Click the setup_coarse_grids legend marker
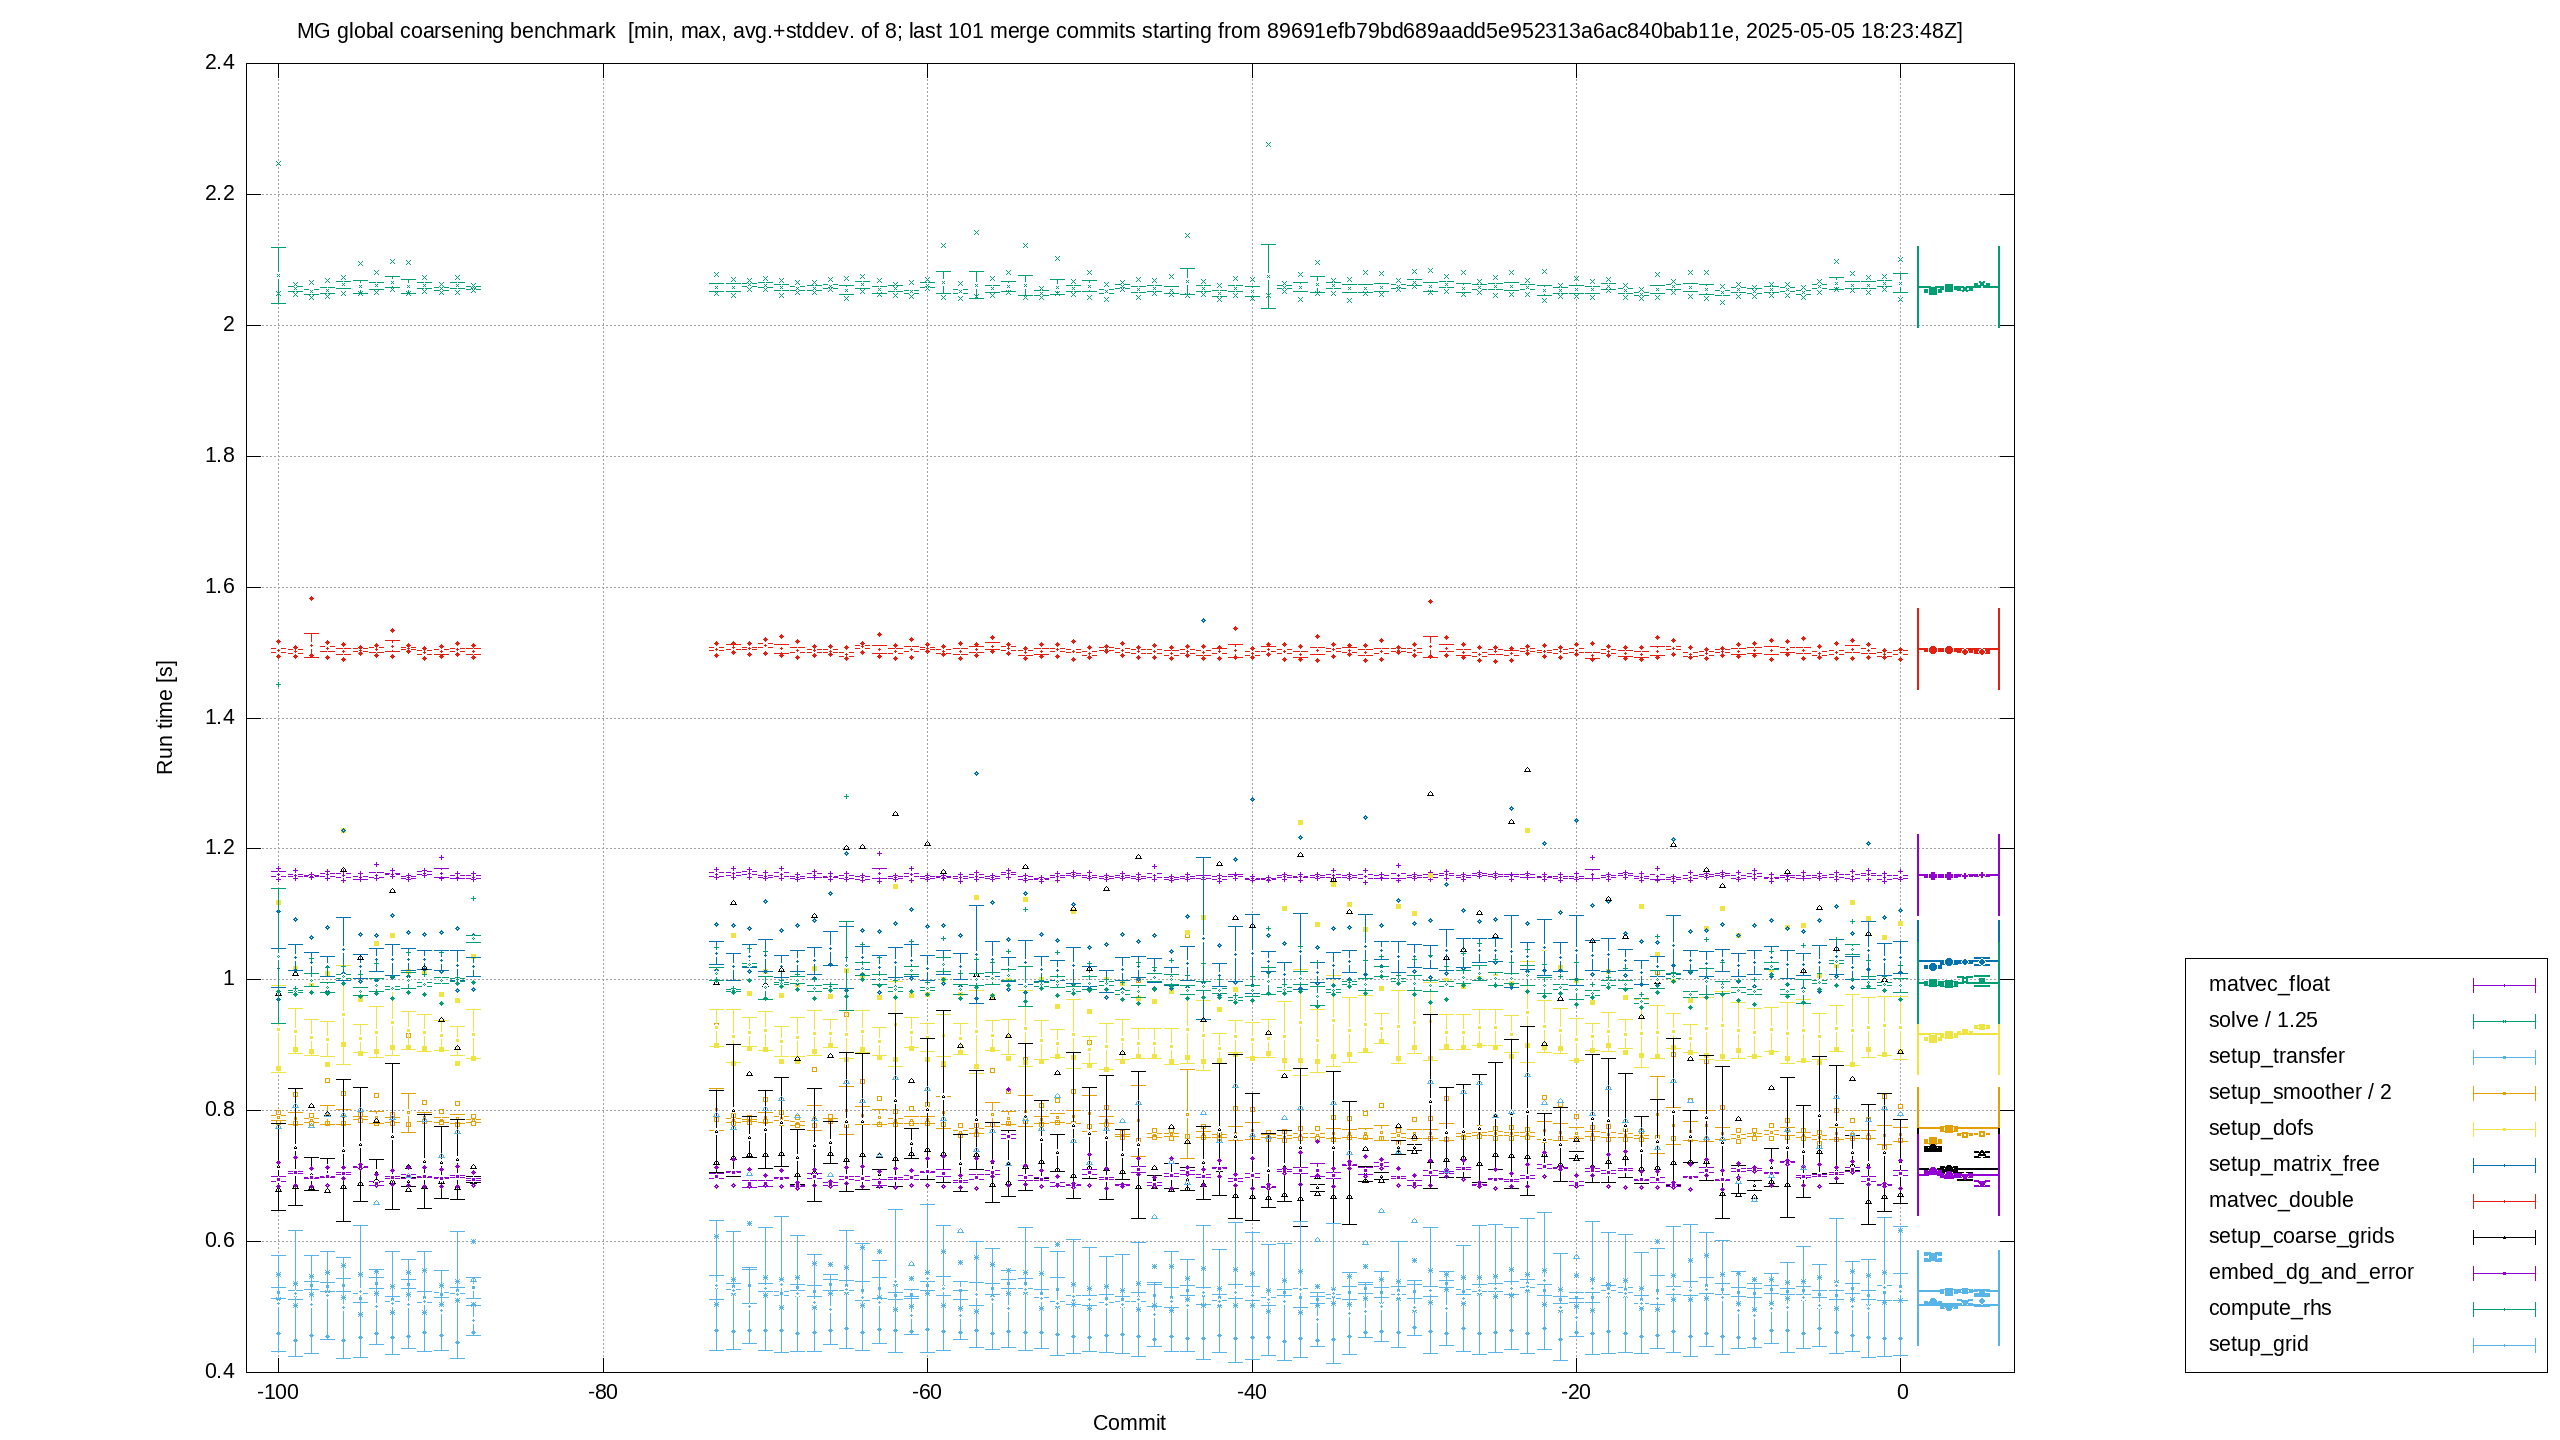The height and width of the screenshot is (1440, 2560). coord(2504,1237)
